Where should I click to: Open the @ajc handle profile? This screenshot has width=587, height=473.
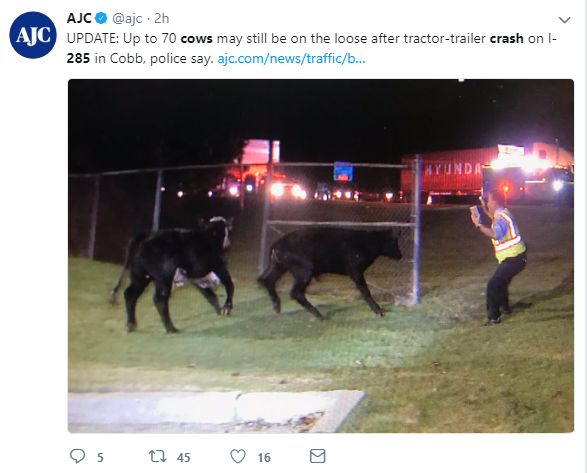[x=127, y=18]
